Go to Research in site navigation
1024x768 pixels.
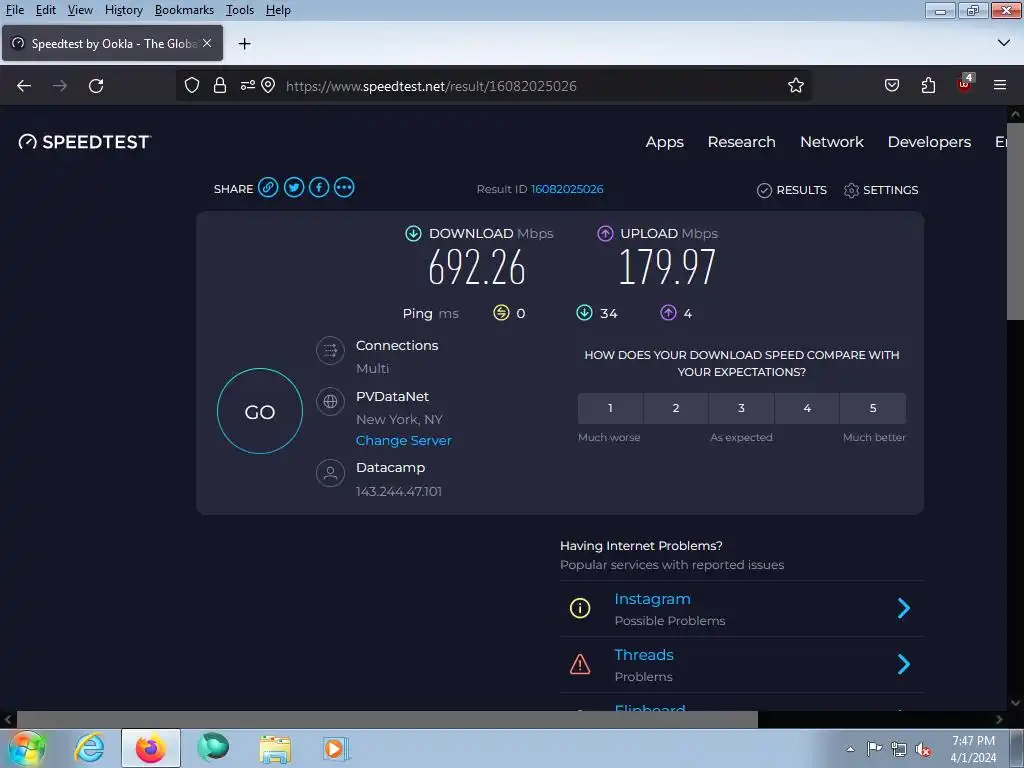741,142
